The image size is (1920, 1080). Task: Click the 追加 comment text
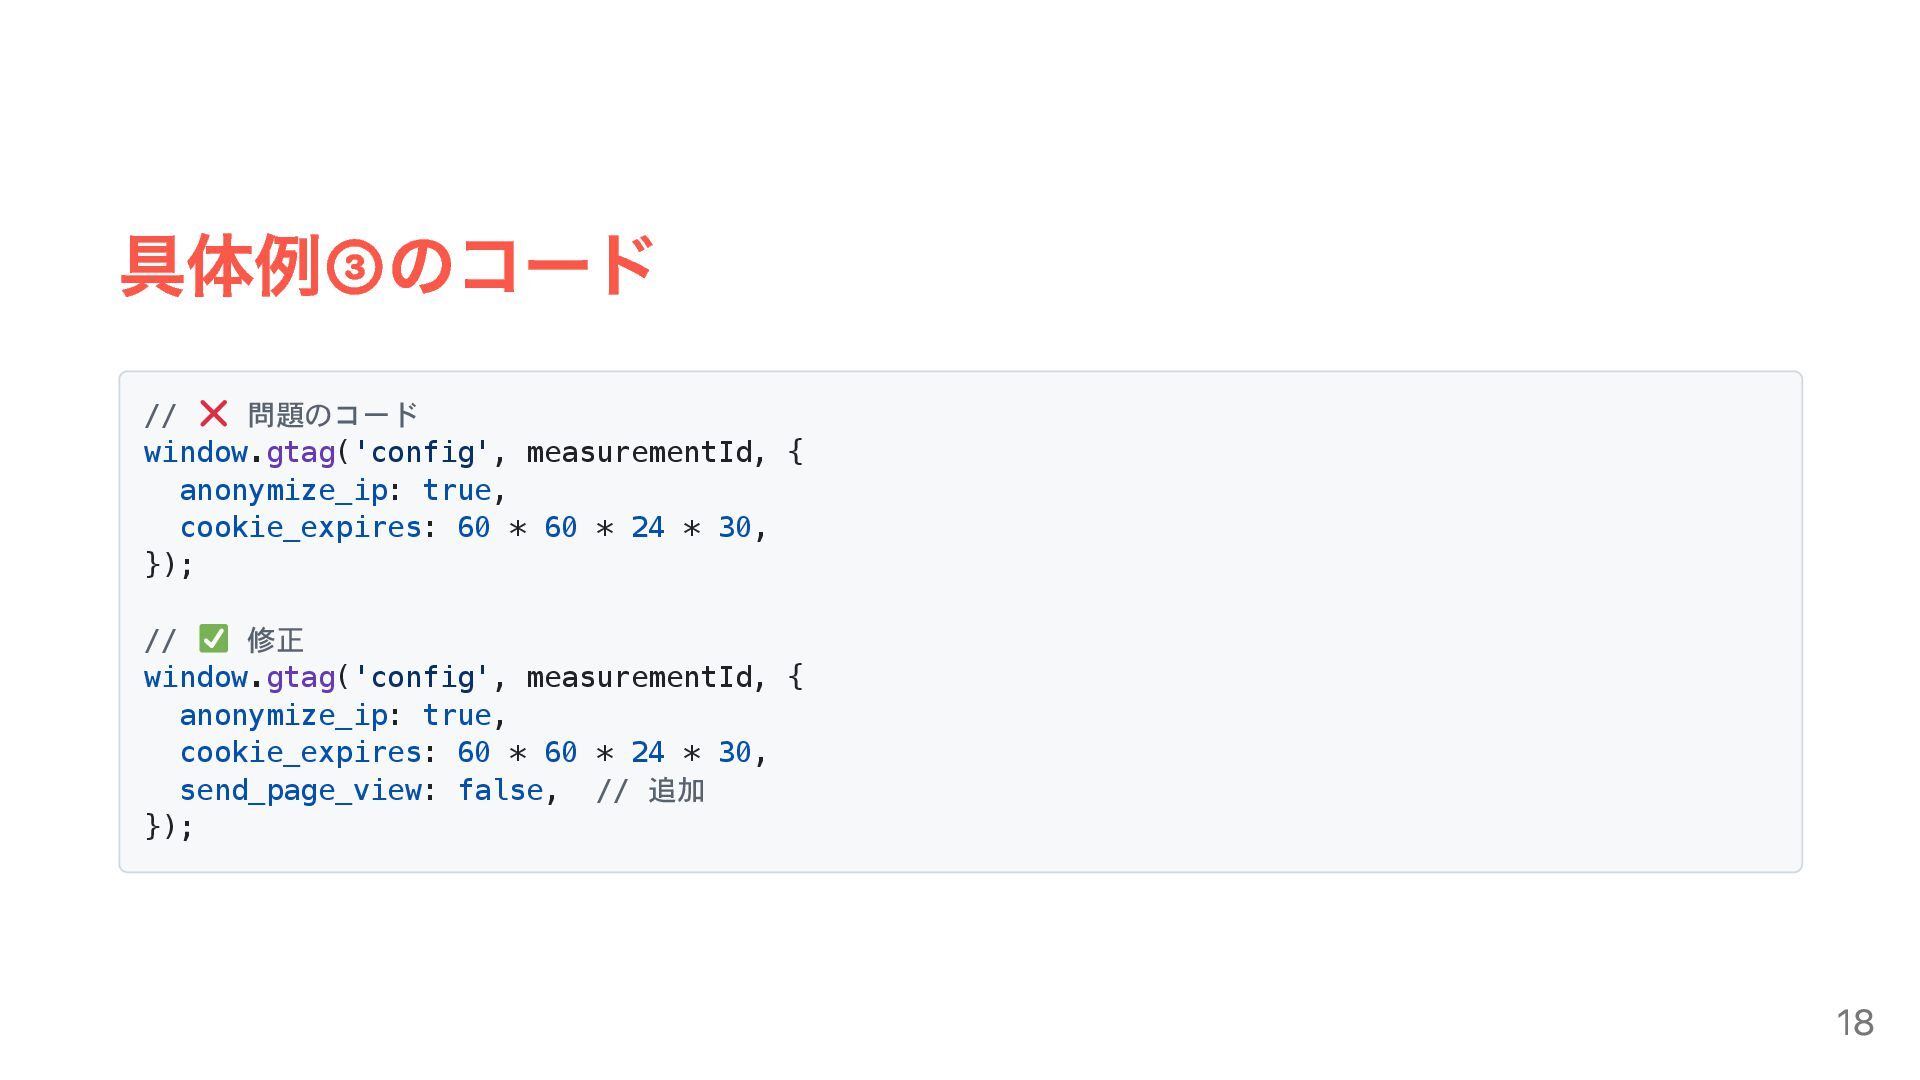click(676, 790)
